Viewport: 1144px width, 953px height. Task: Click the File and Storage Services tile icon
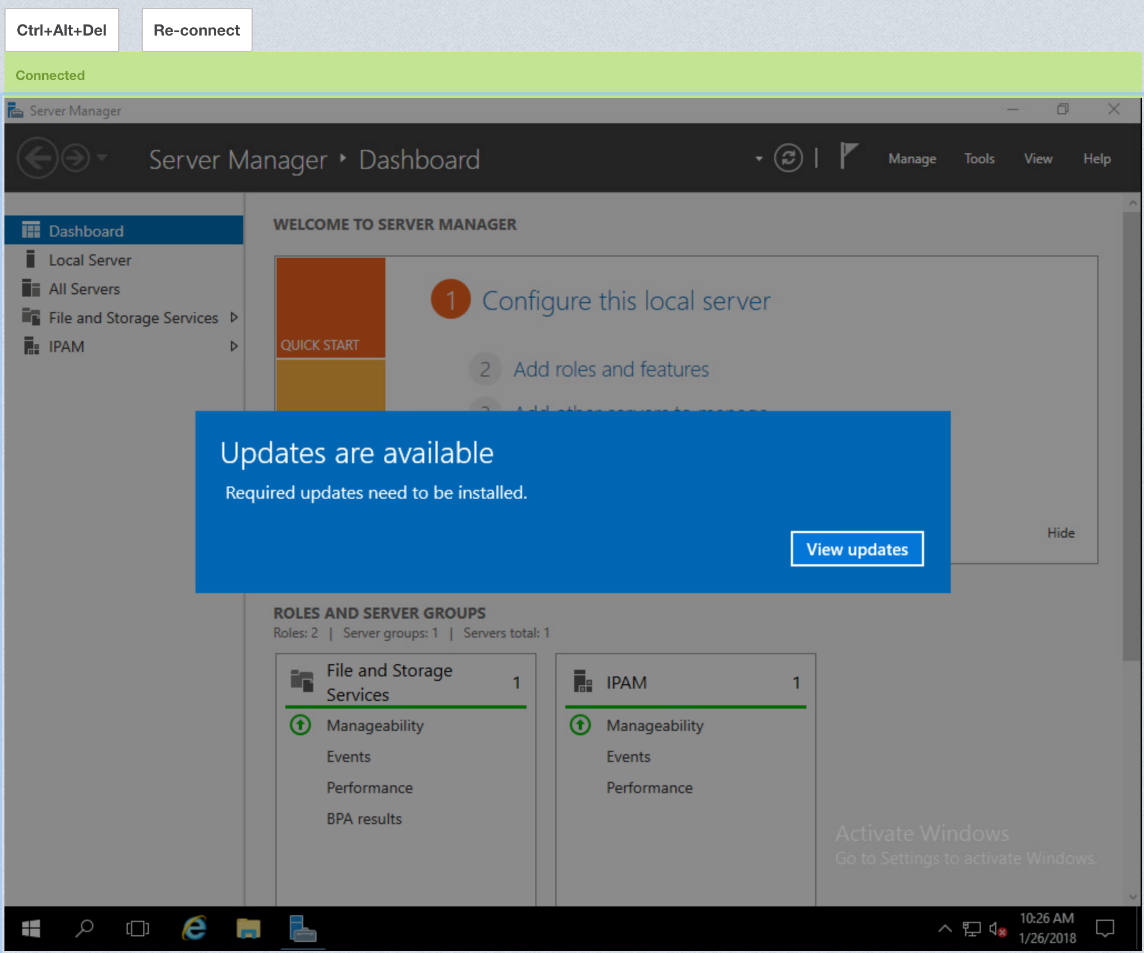302,680
